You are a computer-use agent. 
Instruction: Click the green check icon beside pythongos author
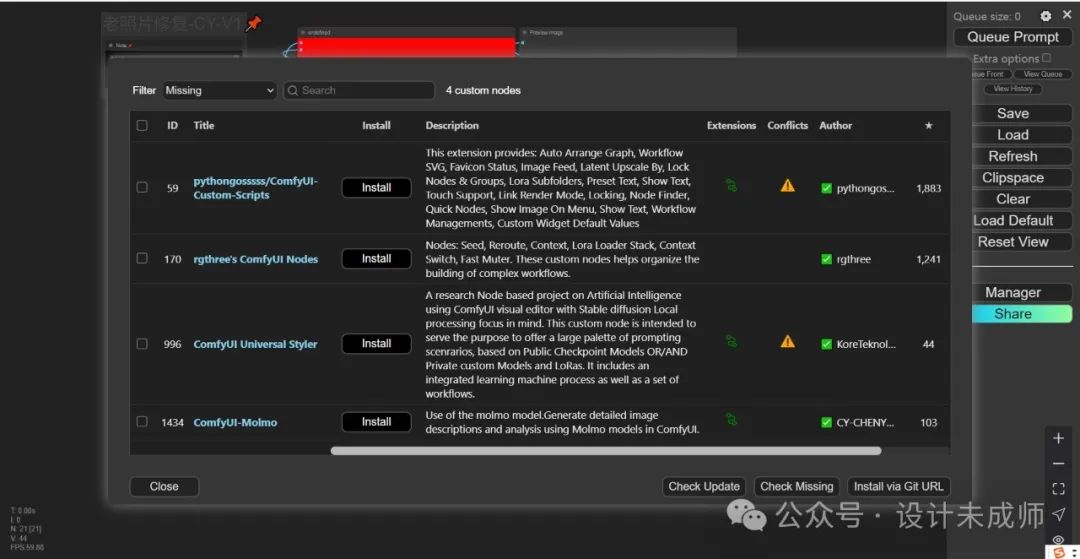pos(827,188)
